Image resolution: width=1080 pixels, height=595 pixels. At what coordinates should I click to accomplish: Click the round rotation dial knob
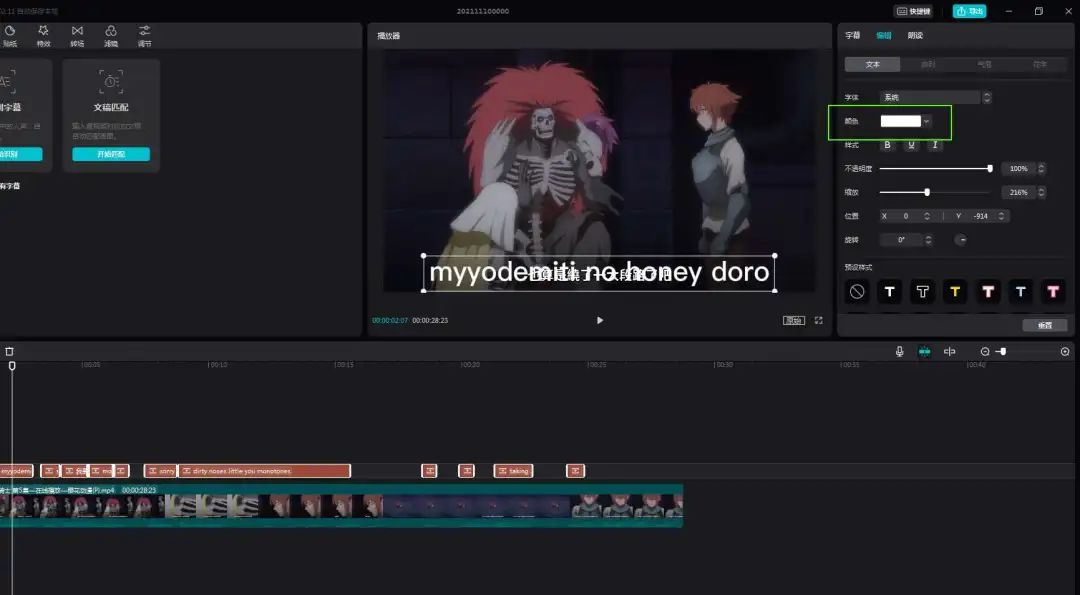point(961,240)
